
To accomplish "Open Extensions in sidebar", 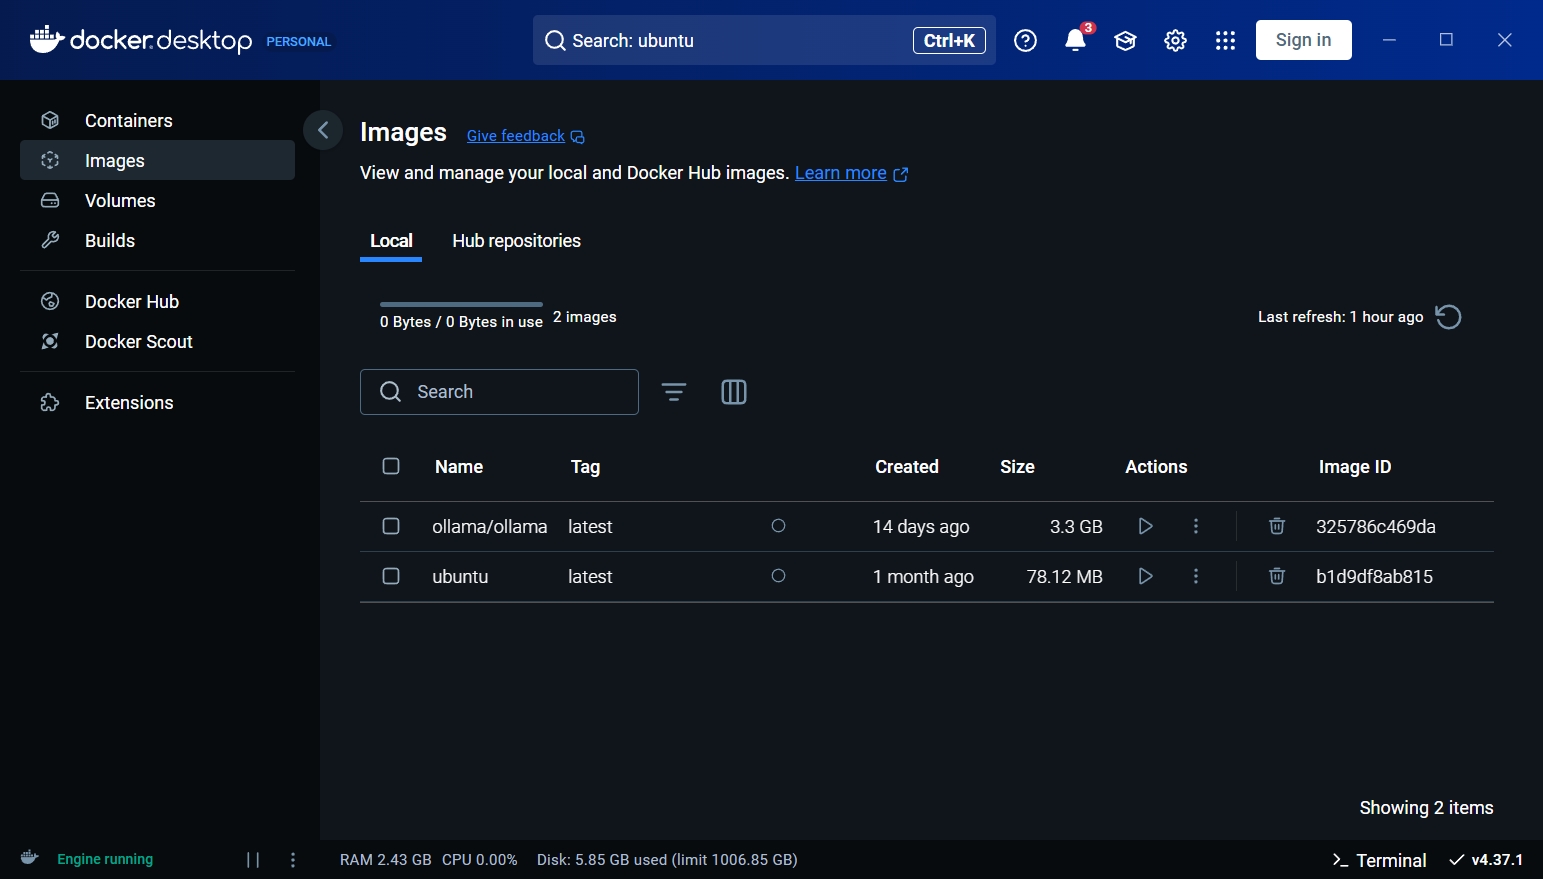I will coord(157,402).
